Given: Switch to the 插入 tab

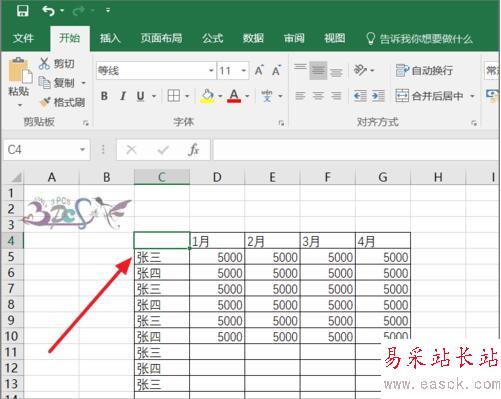Looking at the screenshot, I should [x=110, y=38].
